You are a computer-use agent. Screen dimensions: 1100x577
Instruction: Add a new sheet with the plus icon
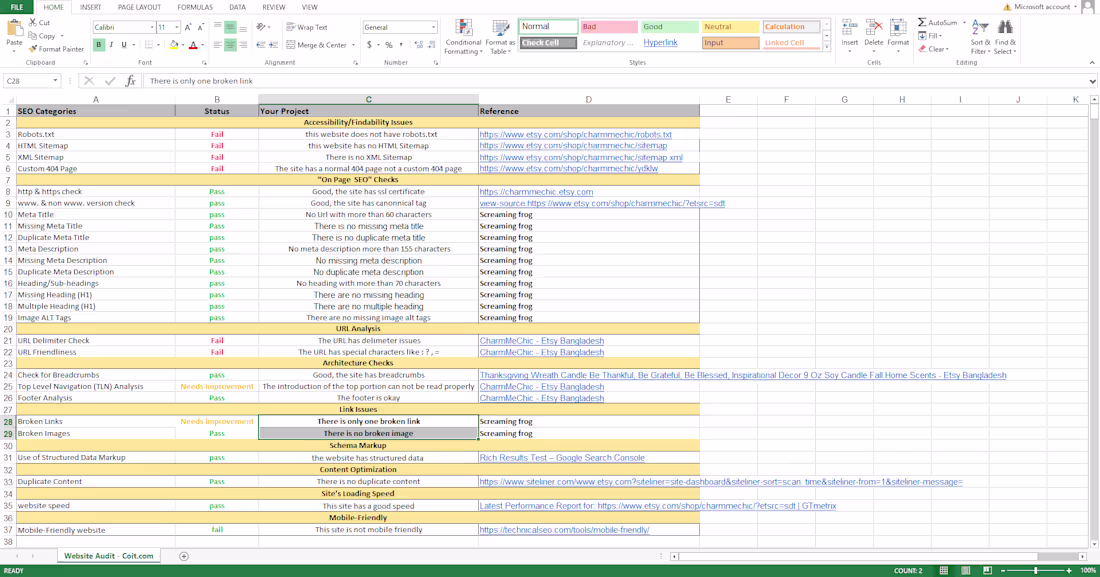coord(184,556)
